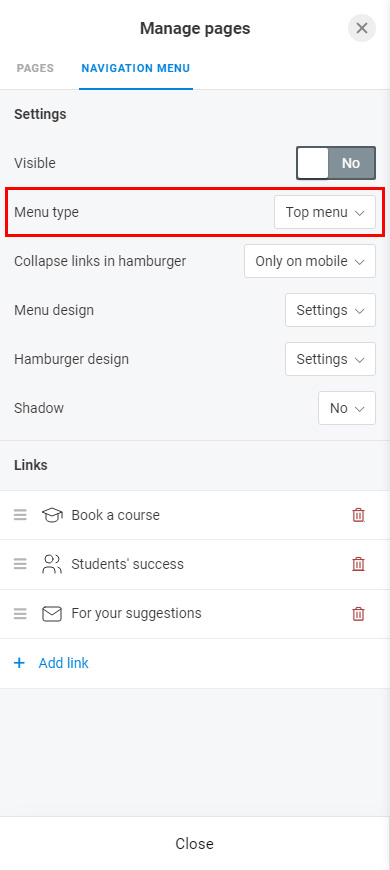Viewport: 390px width, 870px height.
Task: Delete the Book a course link
Action: [358, 515]
